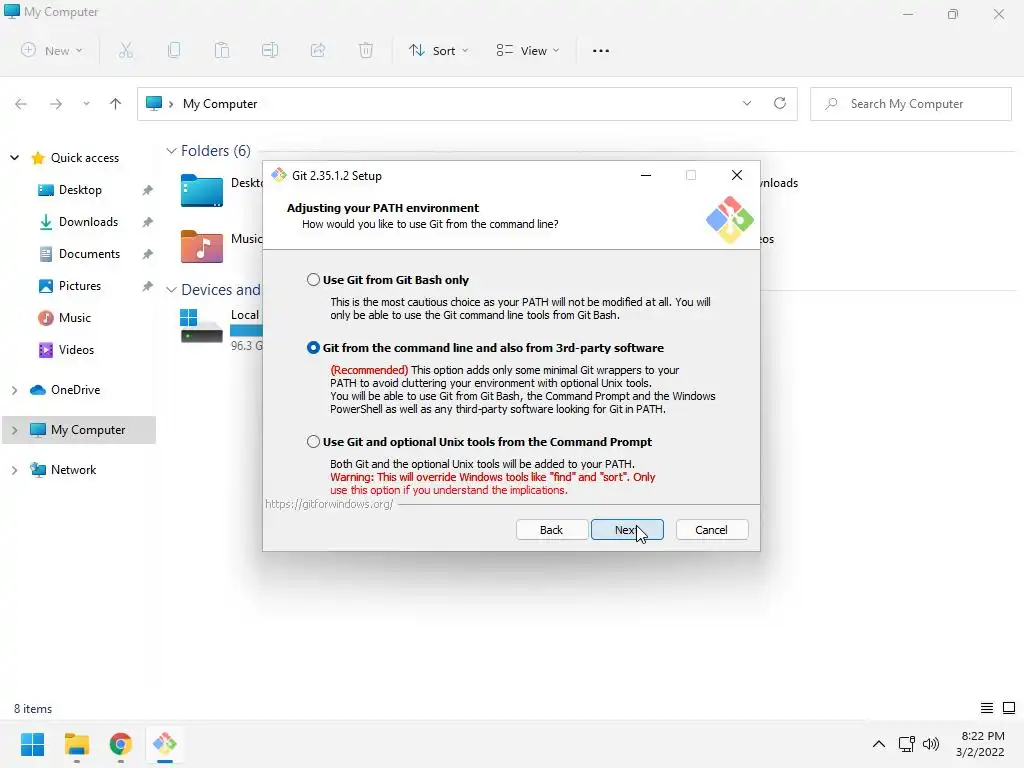Click the Pictures pin icon
The height and width of the screenshot is (768, 1024).
pos(148,286)
